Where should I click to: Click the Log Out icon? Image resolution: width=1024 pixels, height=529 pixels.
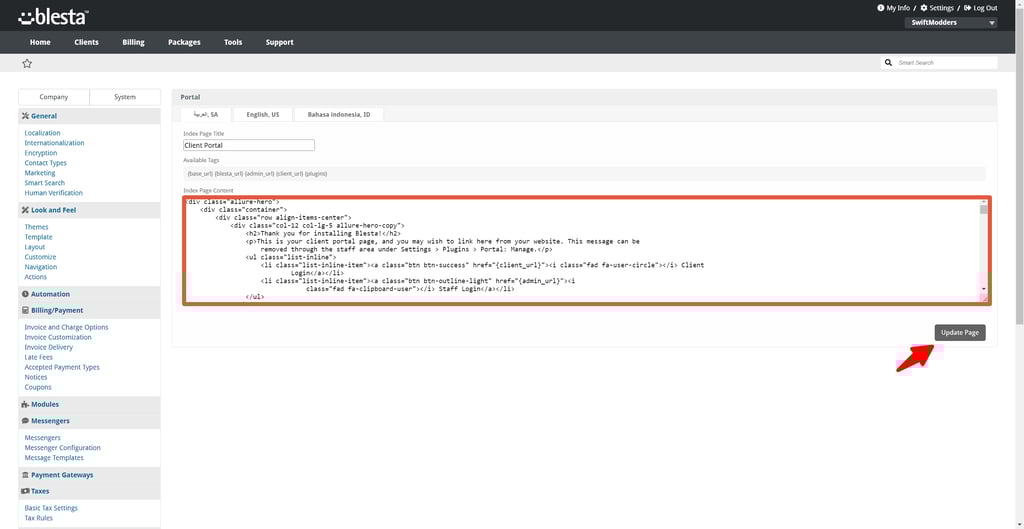point(967,8)
